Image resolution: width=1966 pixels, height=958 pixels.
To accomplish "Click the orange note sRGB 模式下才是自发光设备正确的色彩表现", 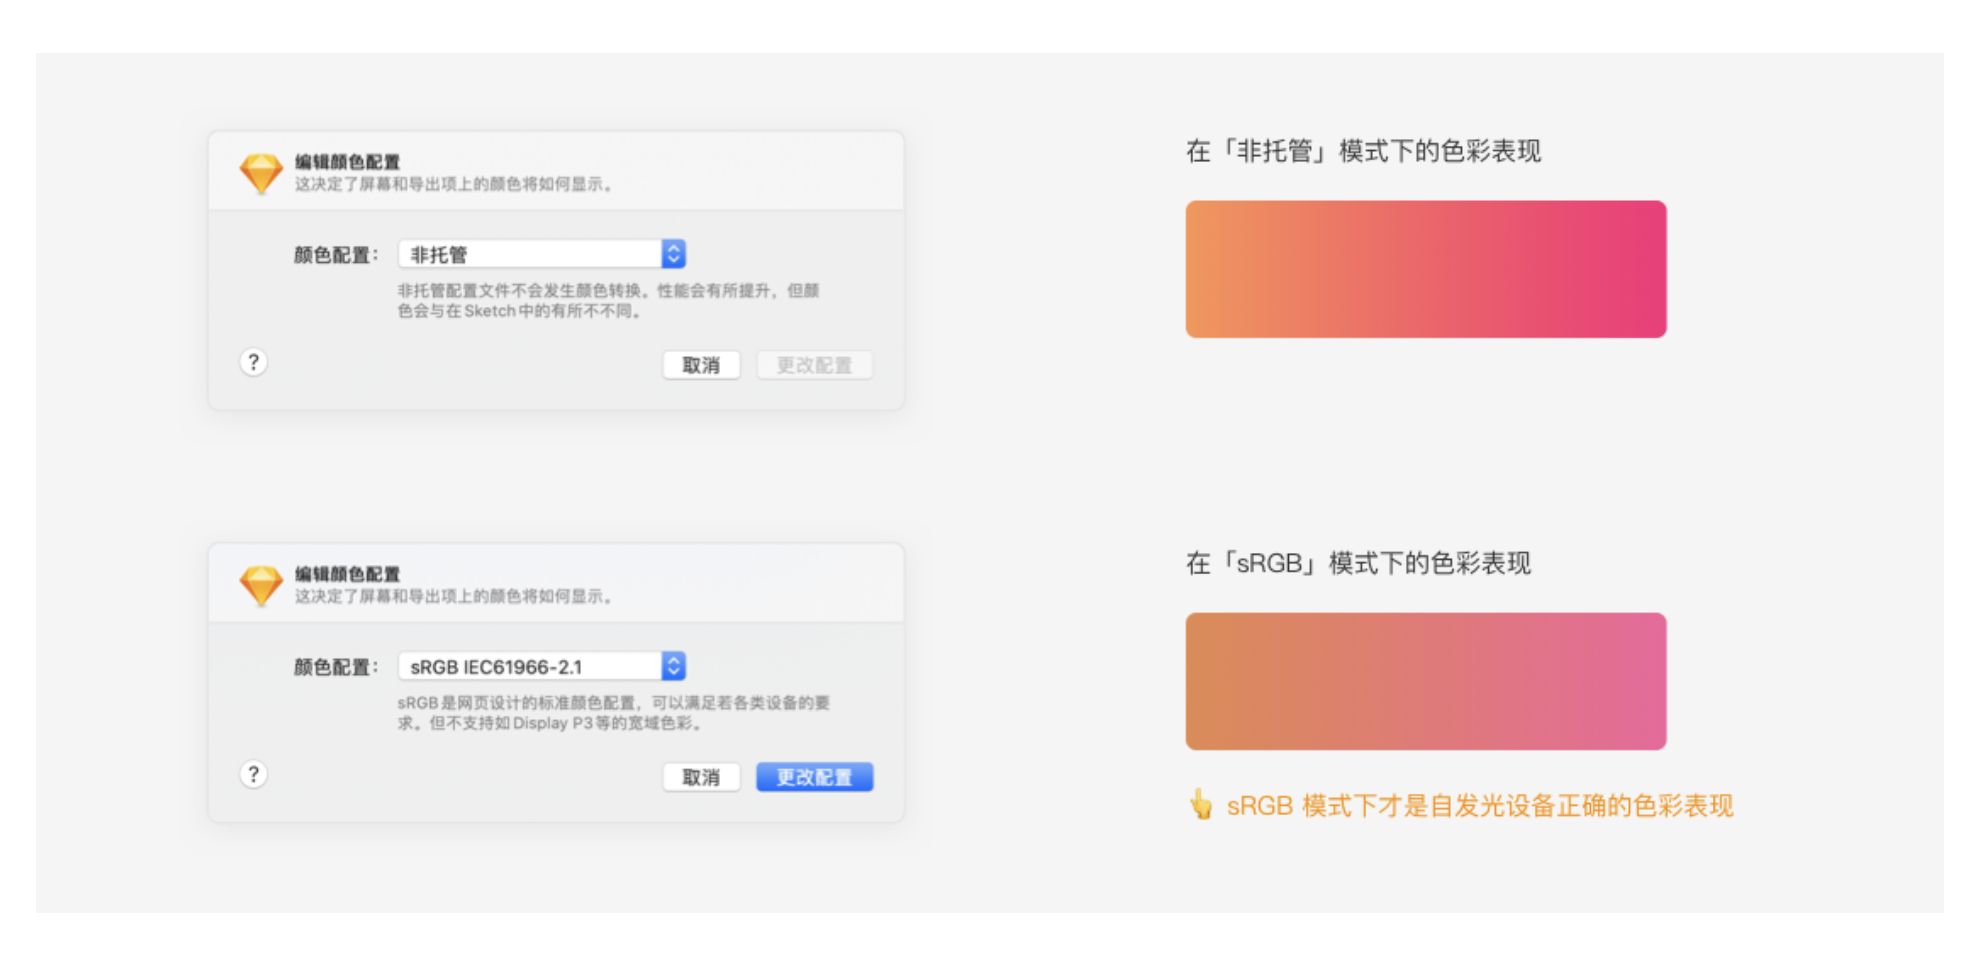I will tap(1479, 806).
